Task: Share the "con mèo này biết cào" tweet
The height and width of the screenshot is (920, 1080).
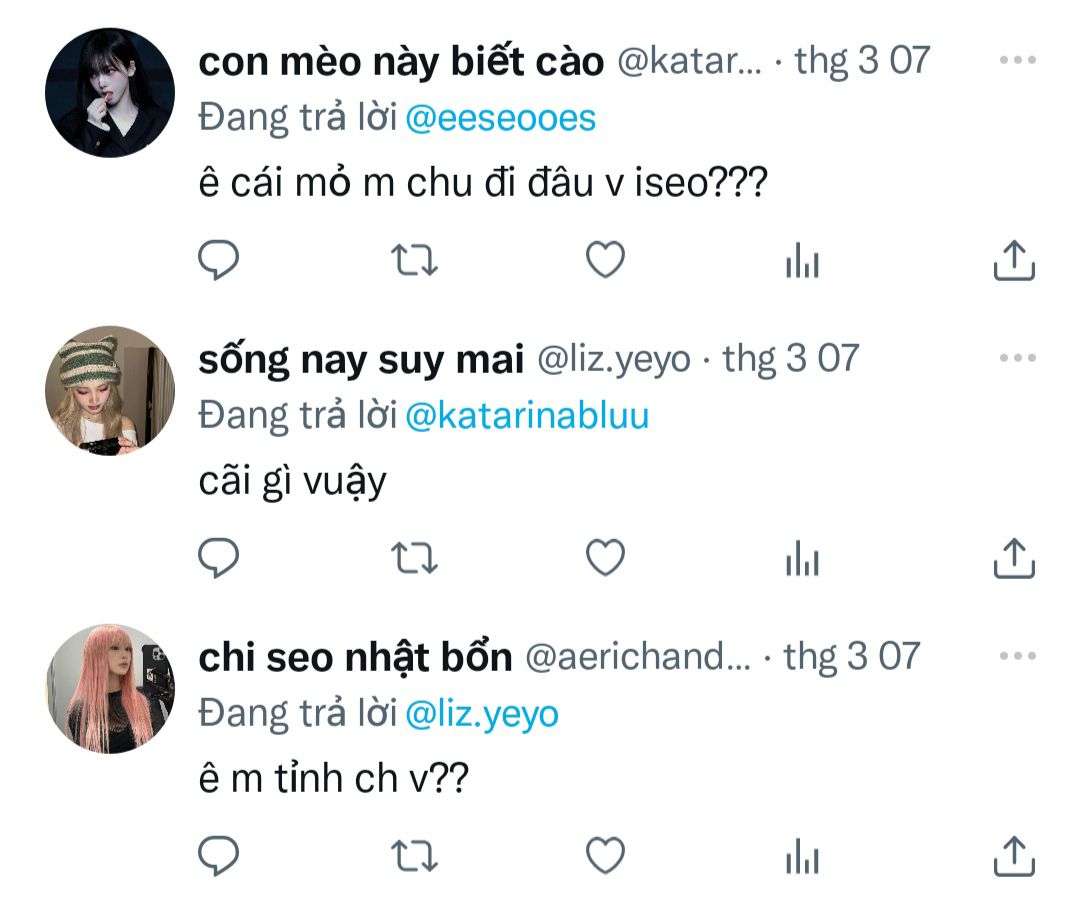Action: click(x=1013, y=262)
